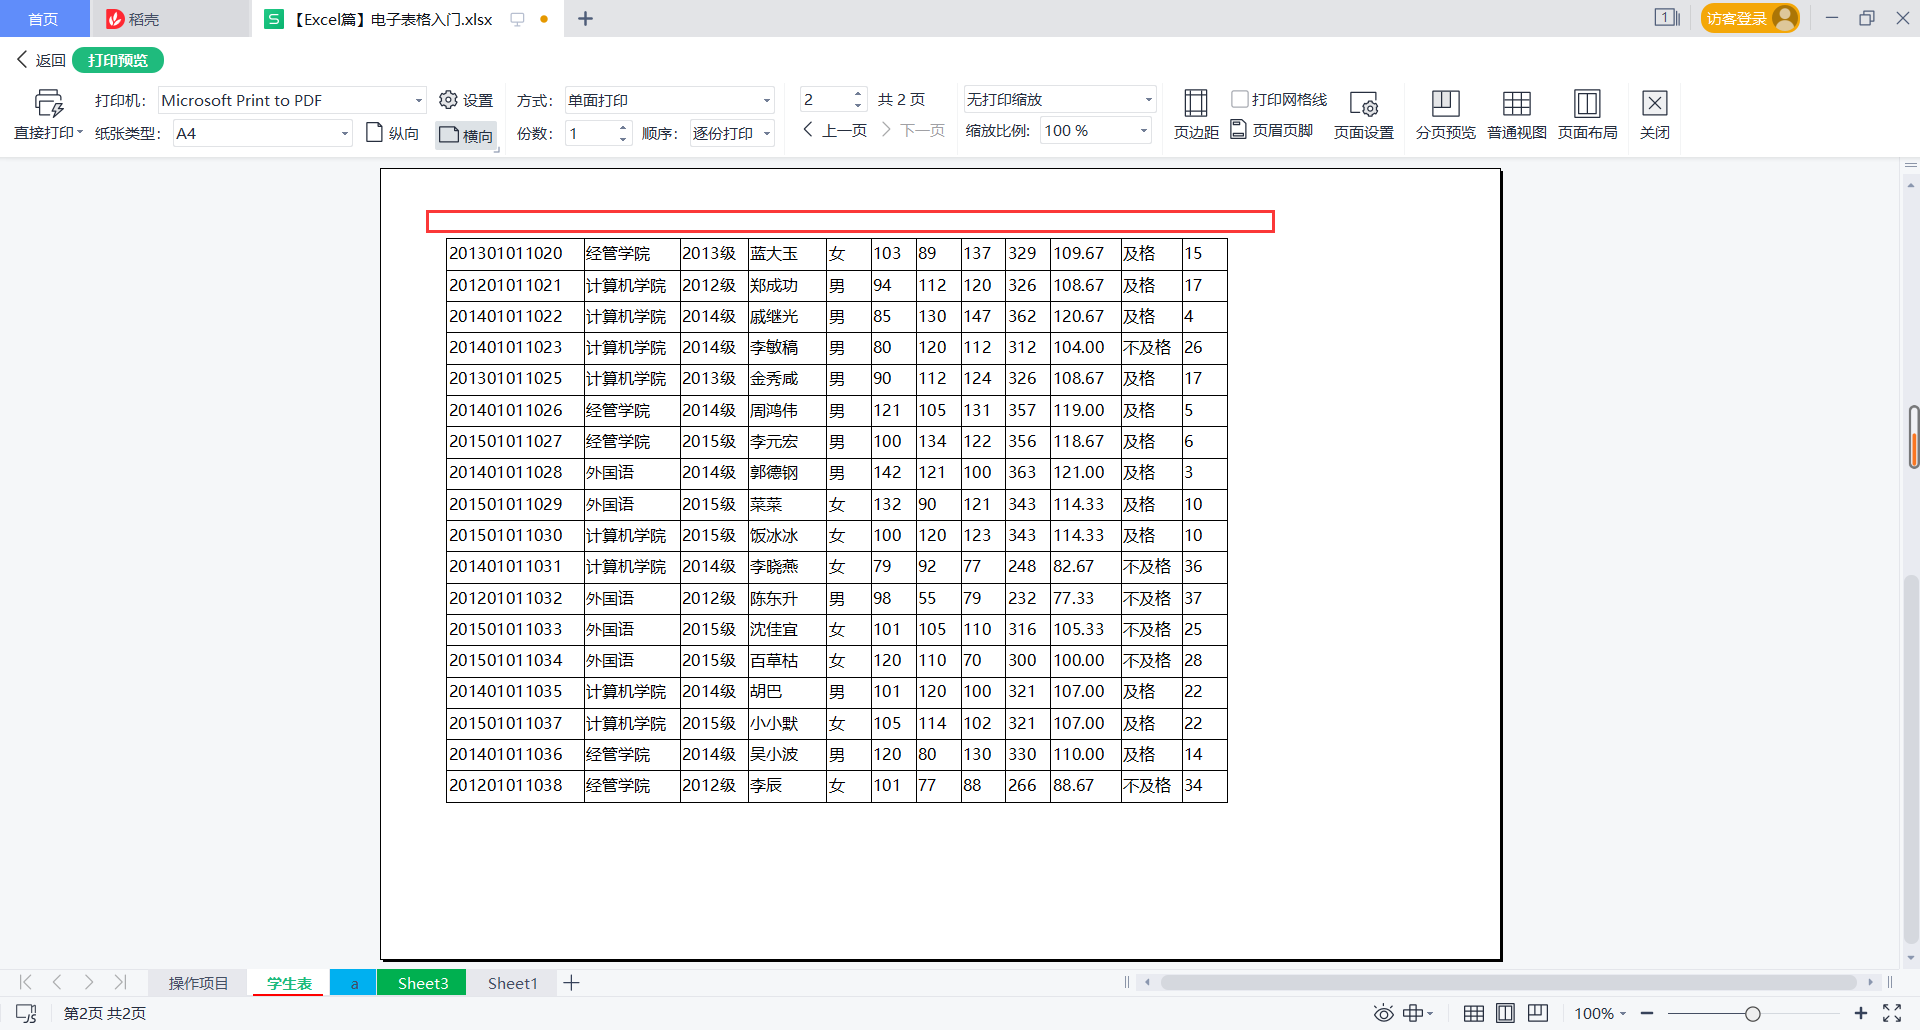Click cell with name 蓝大玉
Image resolution: width=1920 pixels, height=1030 pixels.
click(787, 253)
